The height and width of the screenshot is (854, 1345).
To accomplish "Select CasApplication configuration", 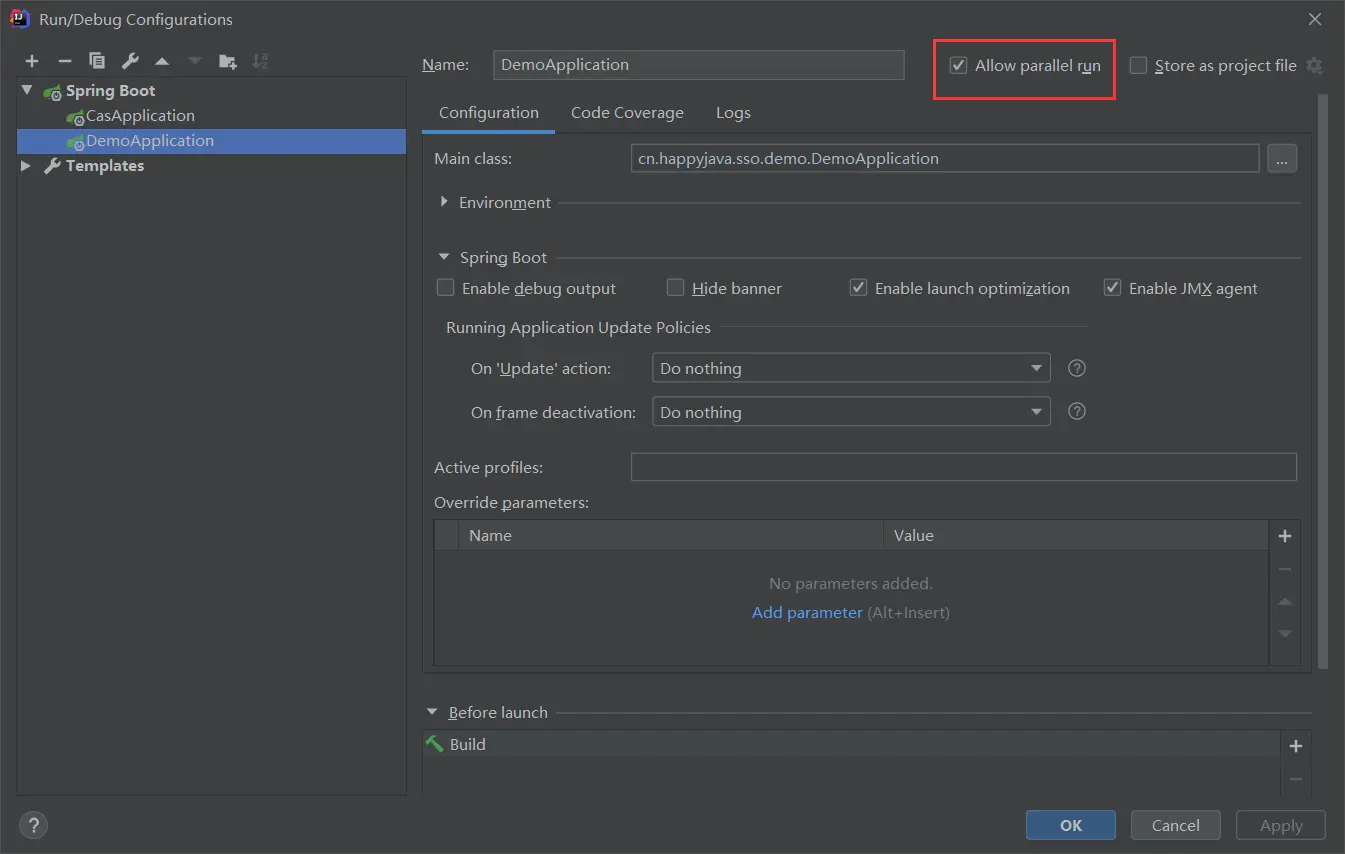I will pos(211,116).
